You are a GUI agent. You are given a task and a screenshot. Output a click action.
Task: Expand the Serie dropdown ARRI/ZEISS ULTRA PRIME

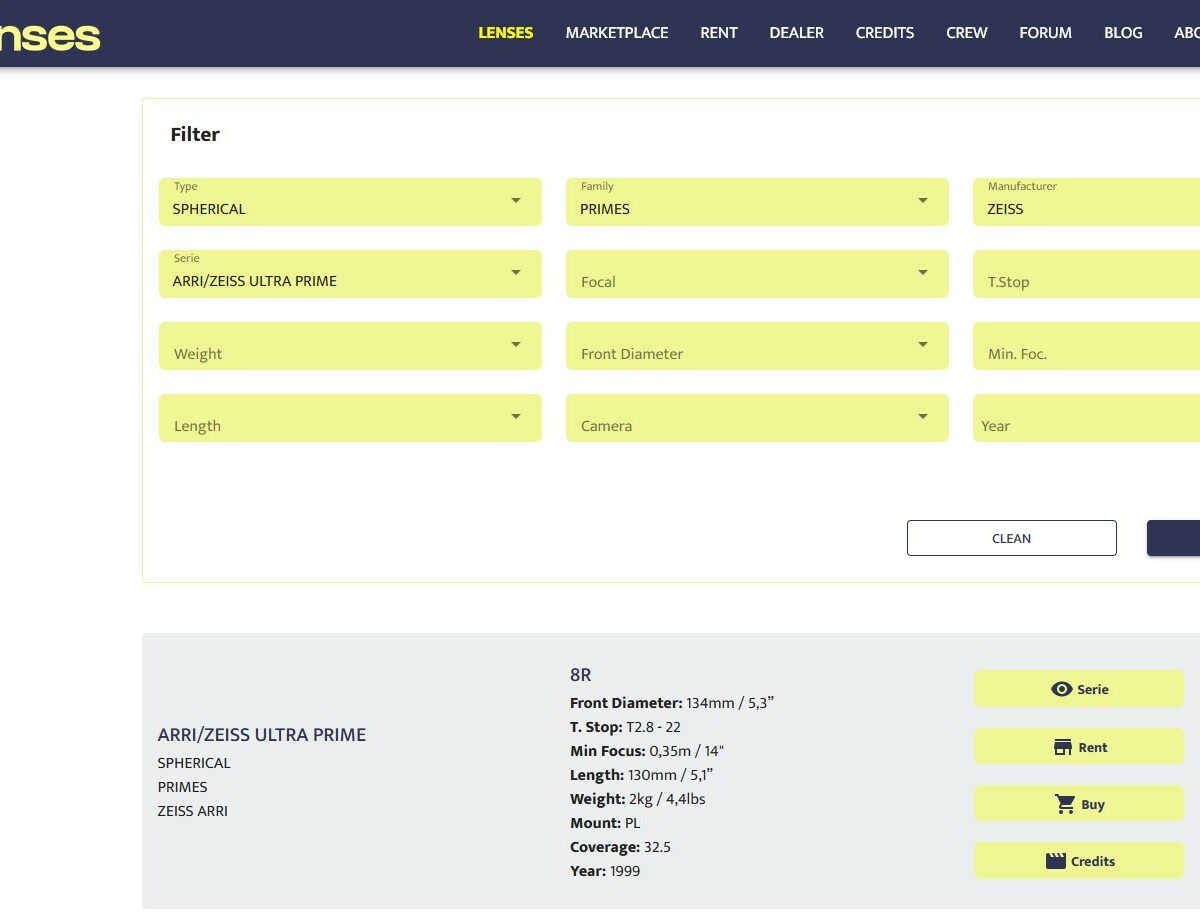(x=350, y=274)
